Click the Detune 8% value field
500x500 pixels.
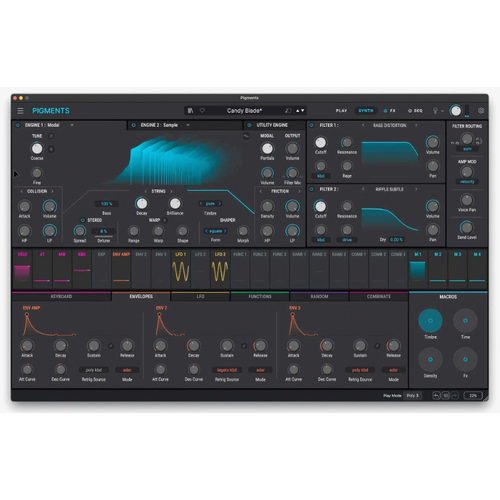click(x=104, y=231)
